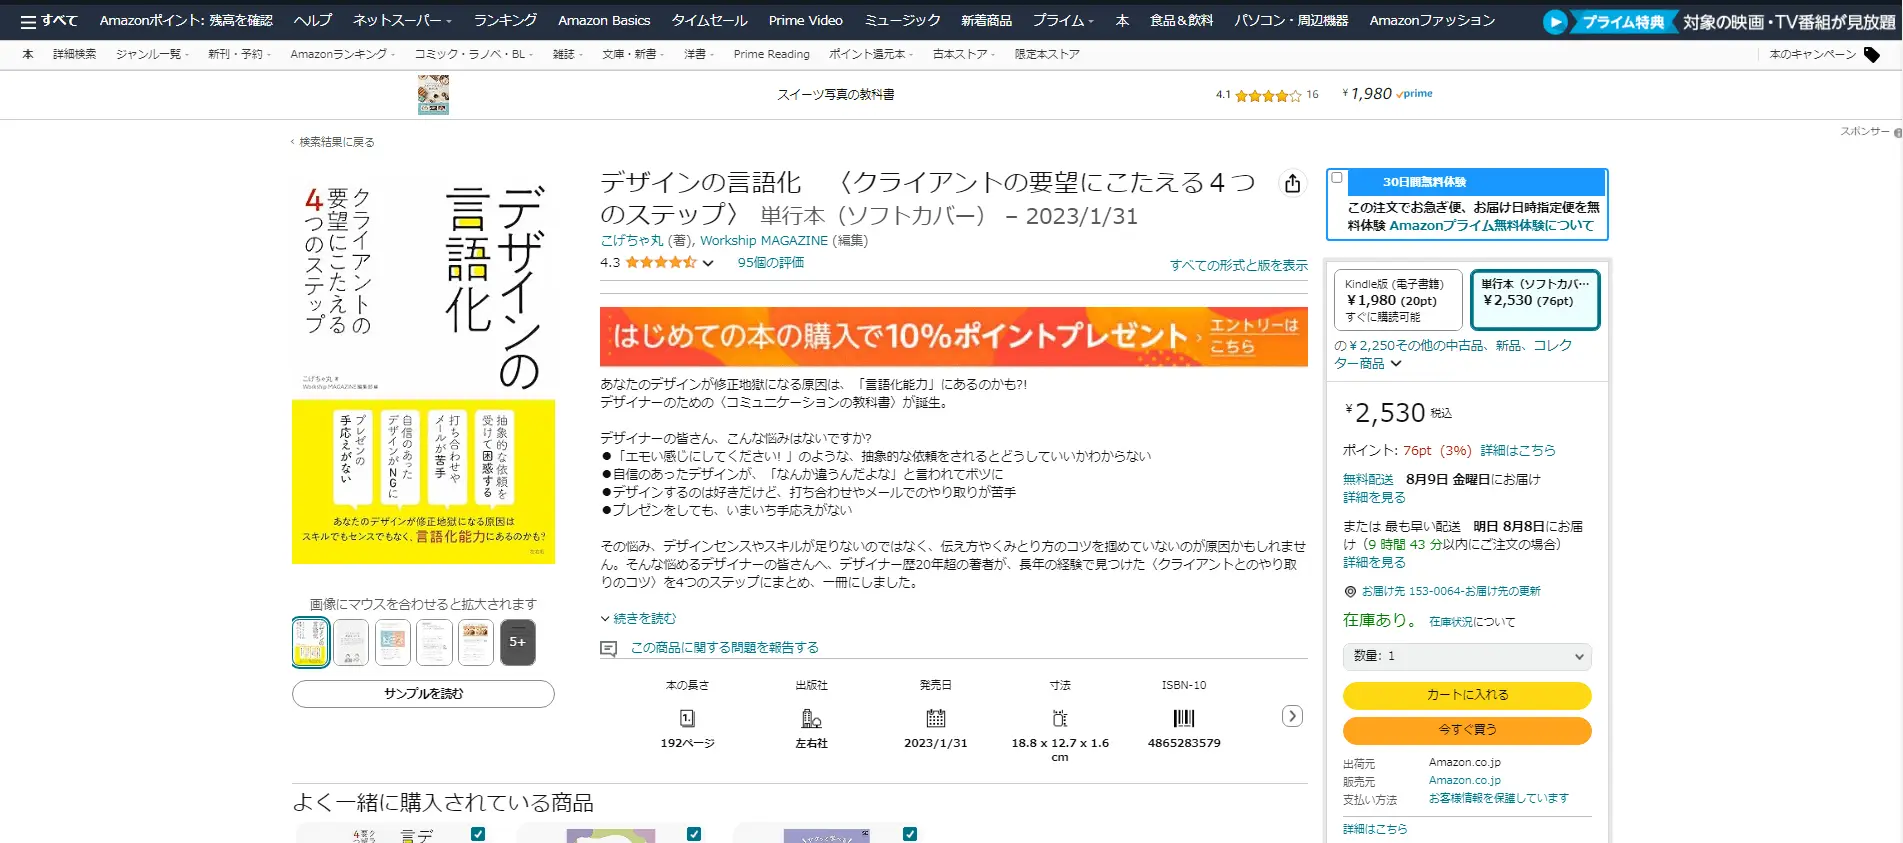
Task: Click the share icon beside the book title
Action: 1292,183
